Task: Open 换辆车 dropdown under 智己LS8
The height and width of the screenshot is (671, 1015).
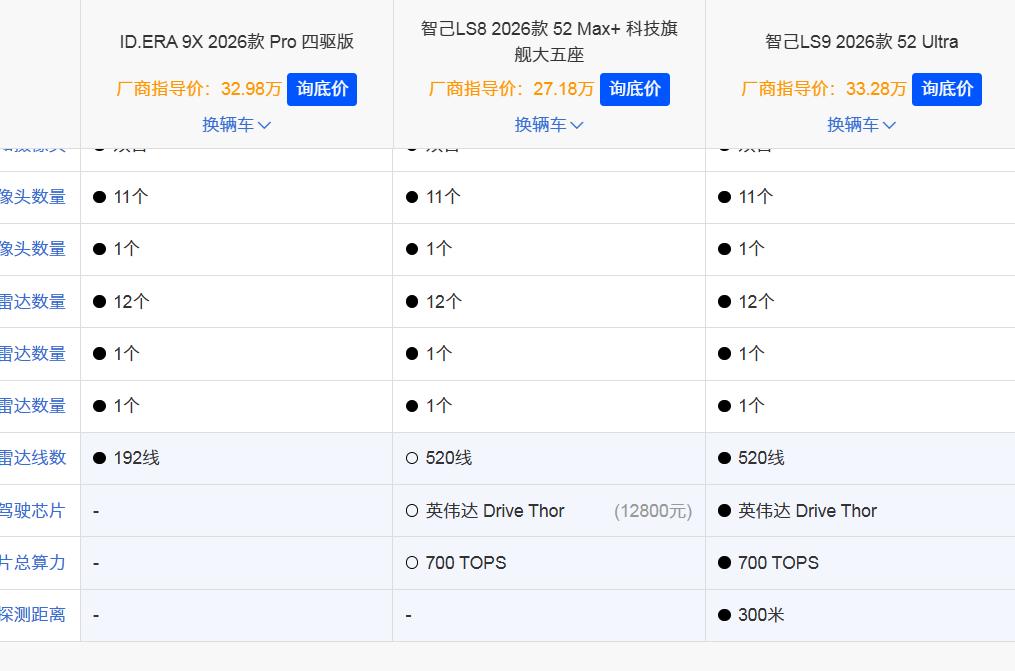Action: [549, 124]
